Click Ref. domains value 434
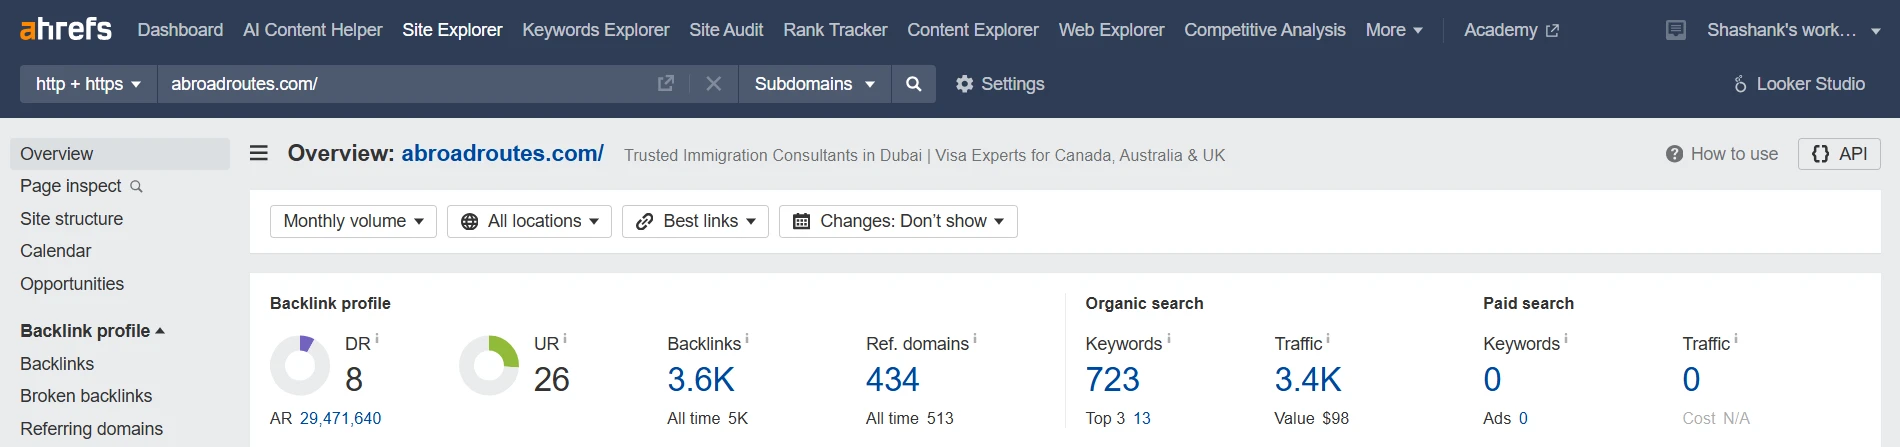 (x=892, y=380)
